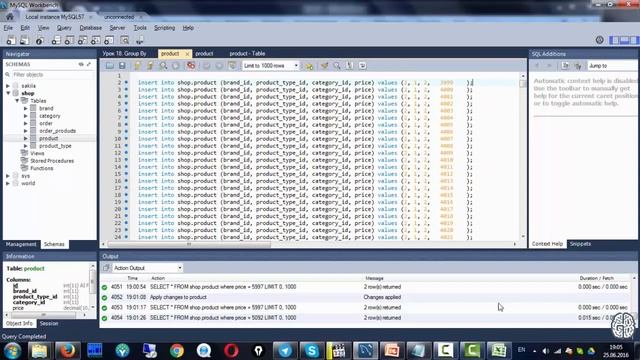
Task: Collapse the Tables folder under shop
Action: click(x=17, y=101)
